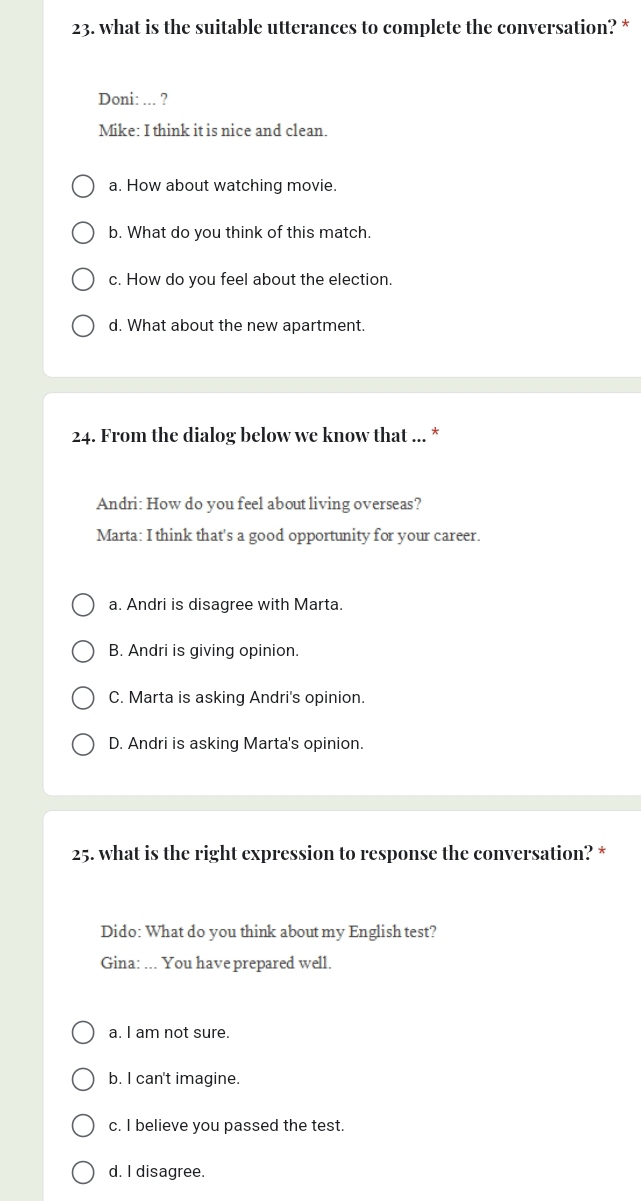Select option 'a. How about watching movie.'

point(85,186)
